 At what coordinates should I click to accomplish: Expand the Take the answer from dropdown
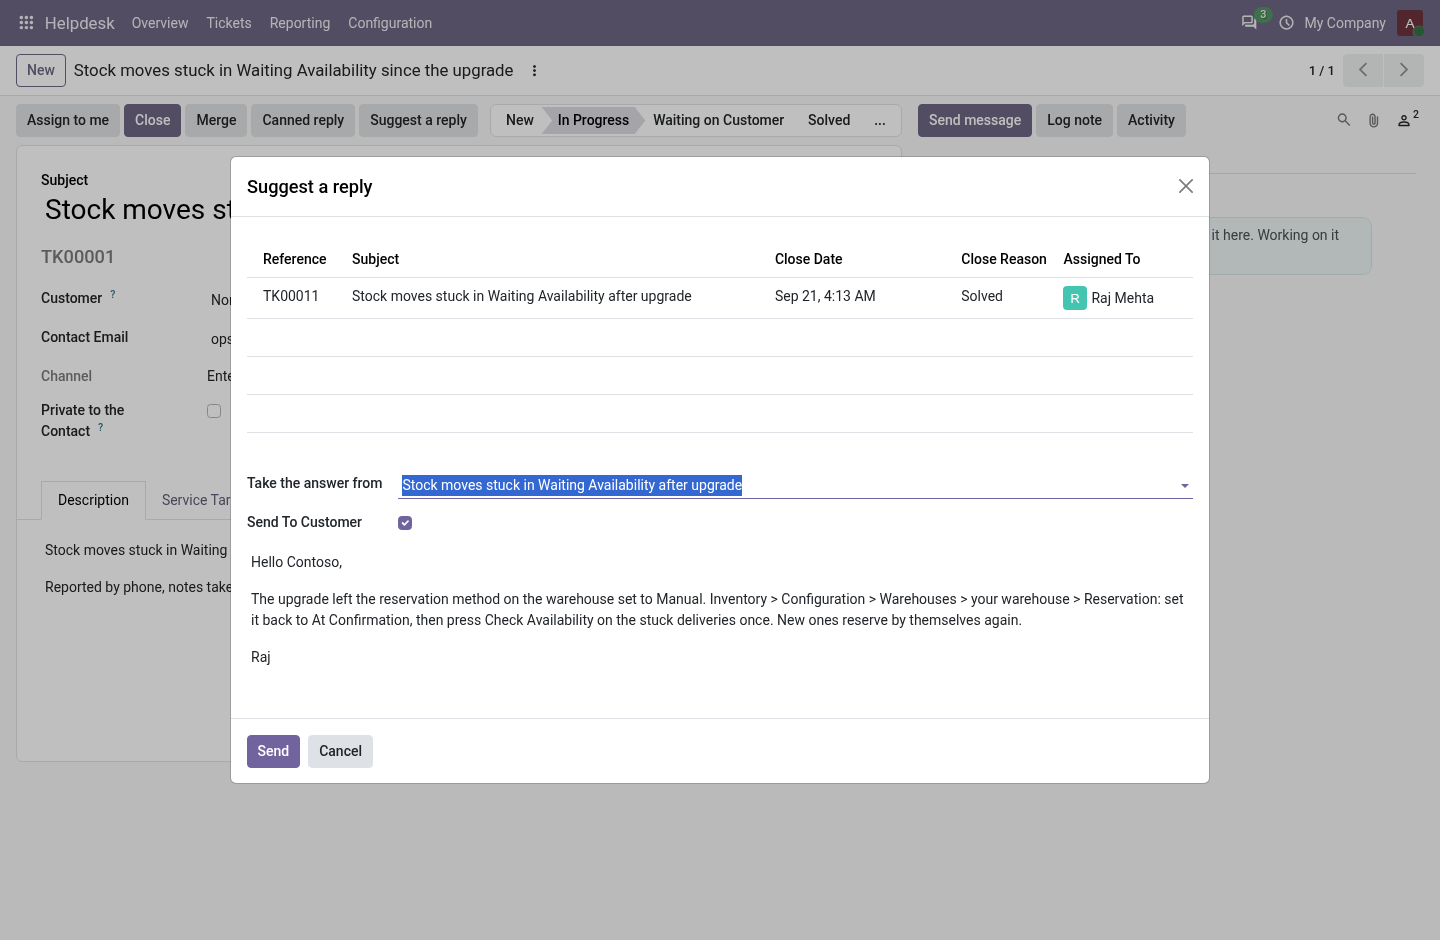tap(1185, 486)
